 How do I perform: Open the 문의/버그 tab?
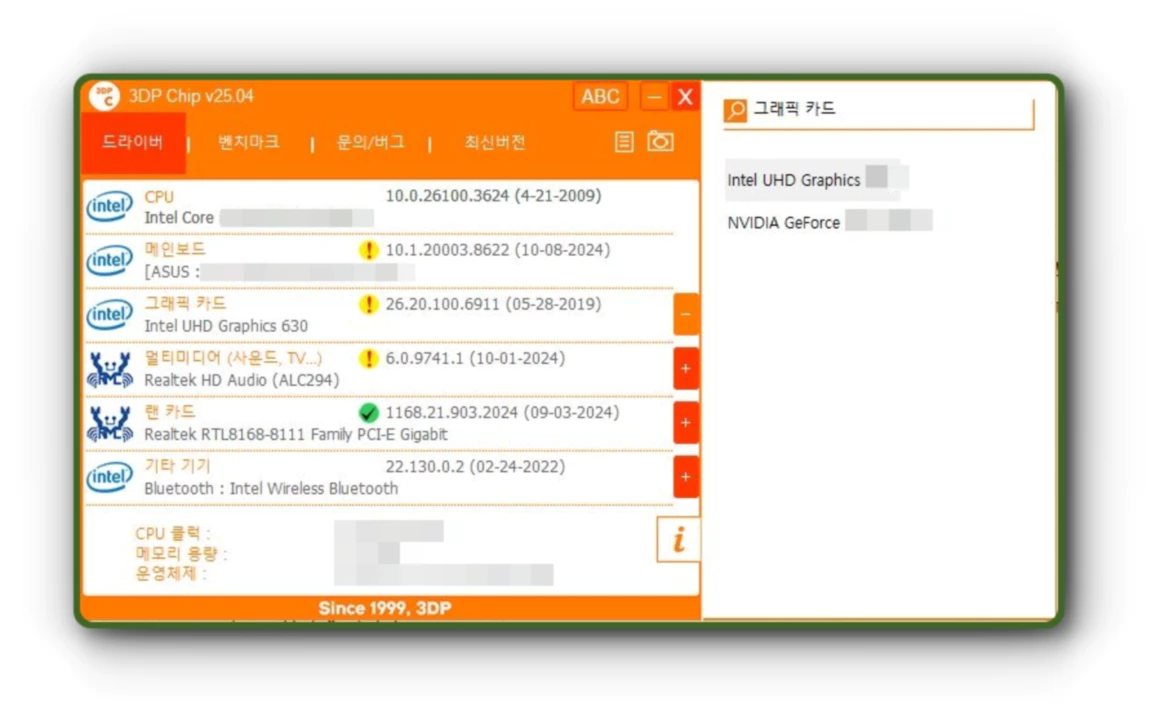(371, 142)
